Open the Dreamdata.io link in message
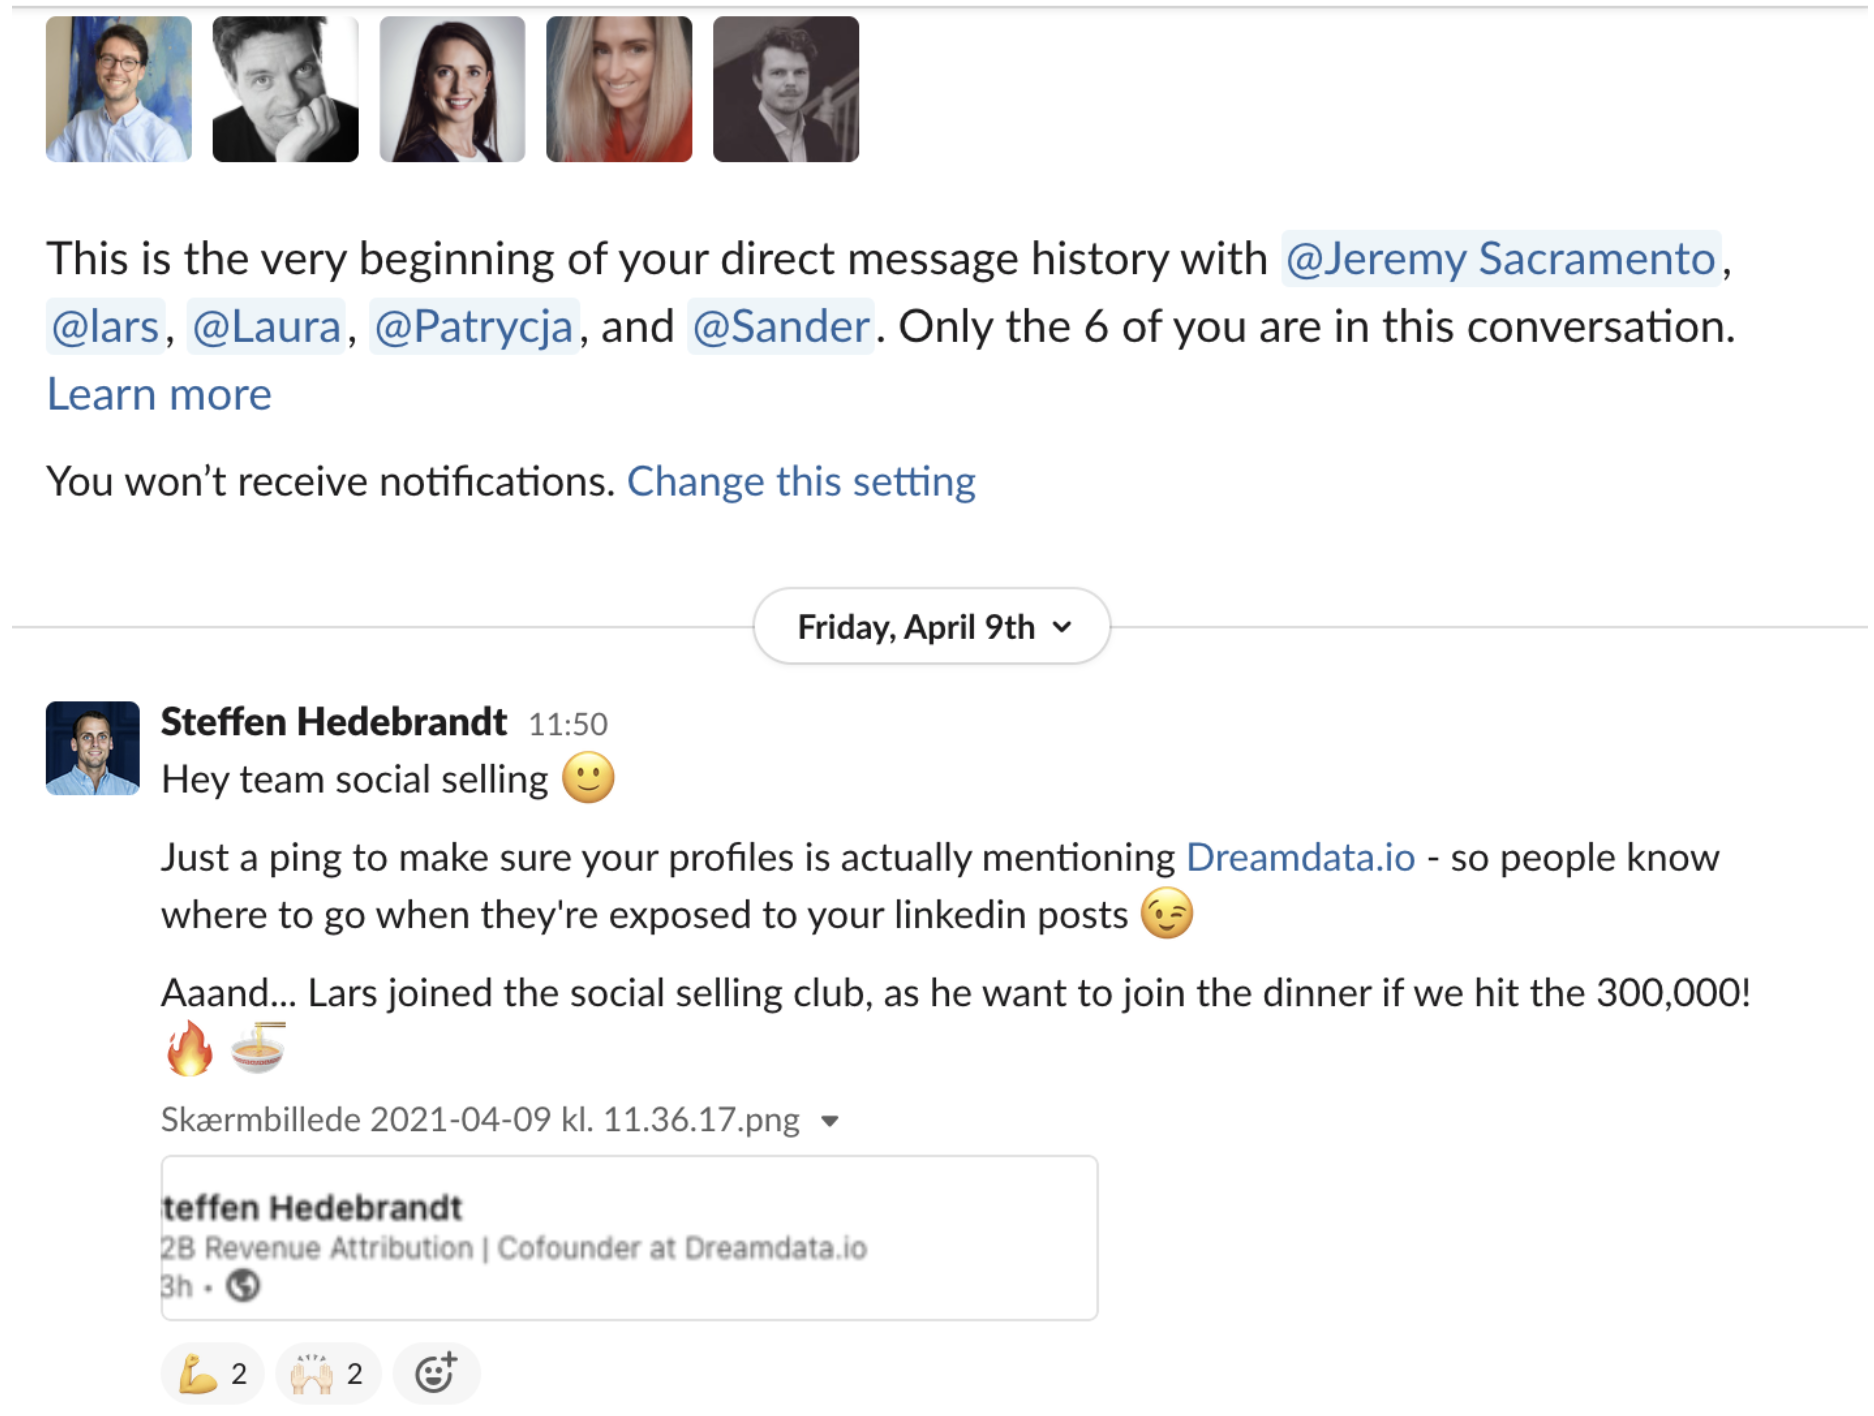Image resolution: width=1874 pixels, height=1416 pixels. click(x=1300, y=858)
